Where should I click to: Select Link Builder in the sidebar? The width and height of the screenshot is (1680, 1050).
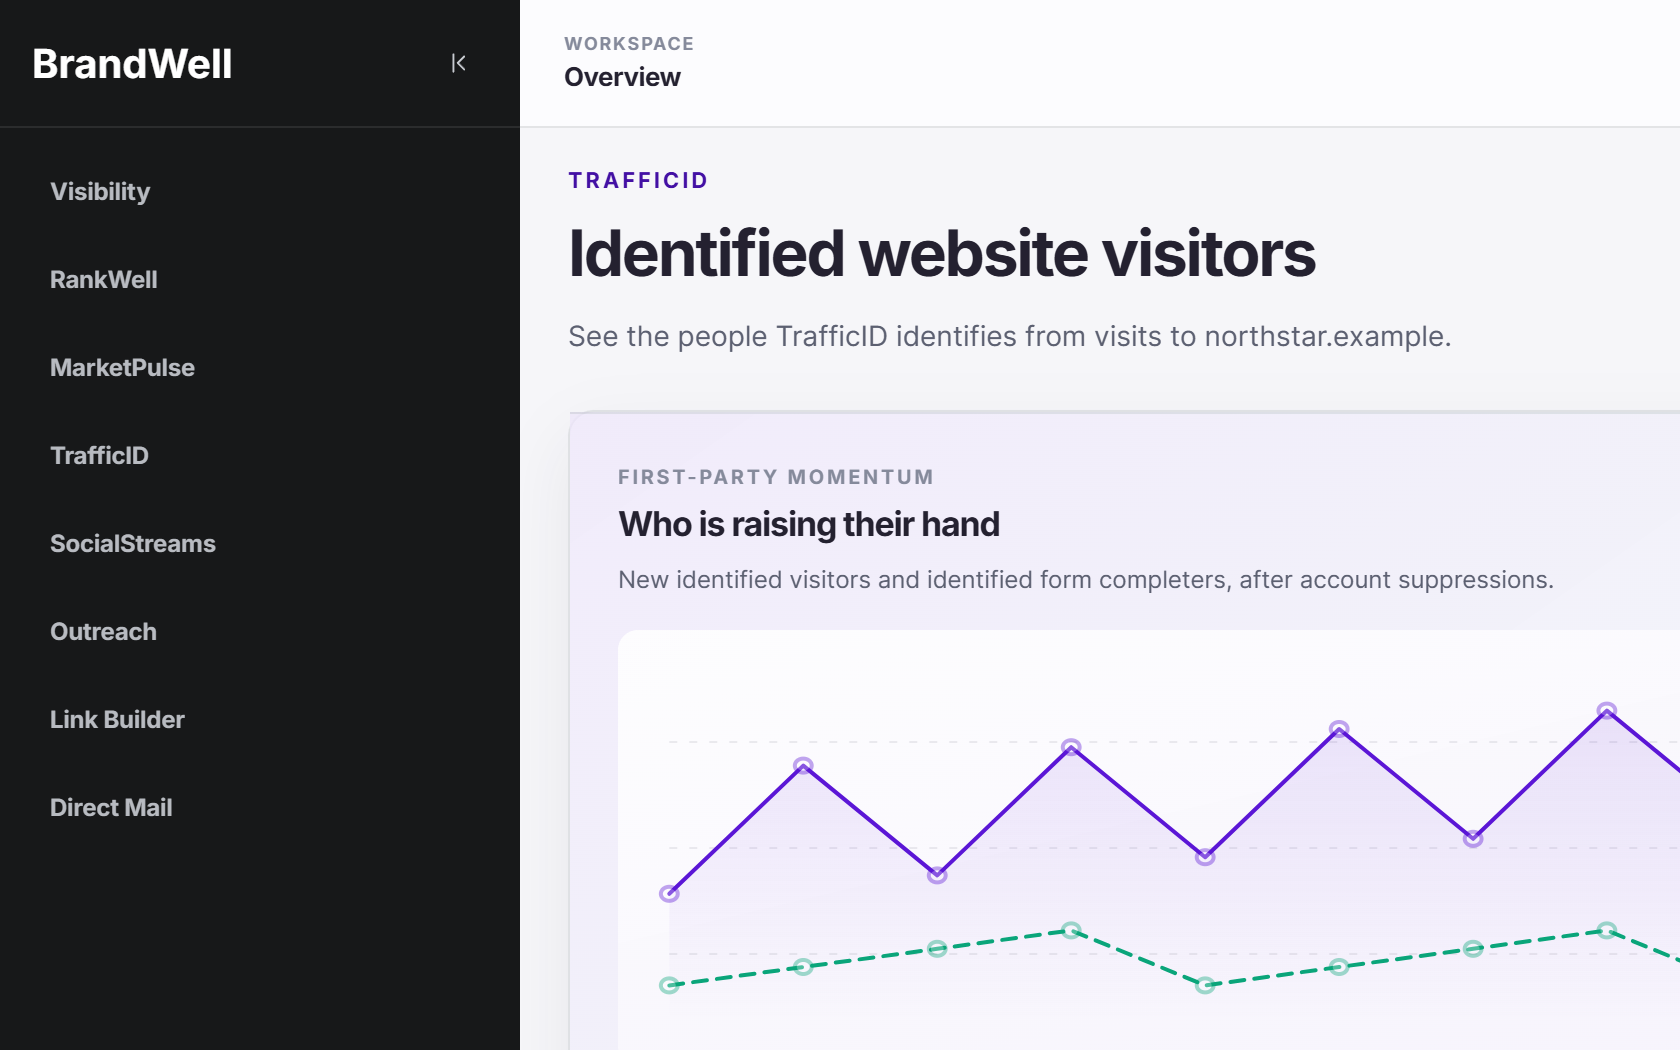coord(117,719)
